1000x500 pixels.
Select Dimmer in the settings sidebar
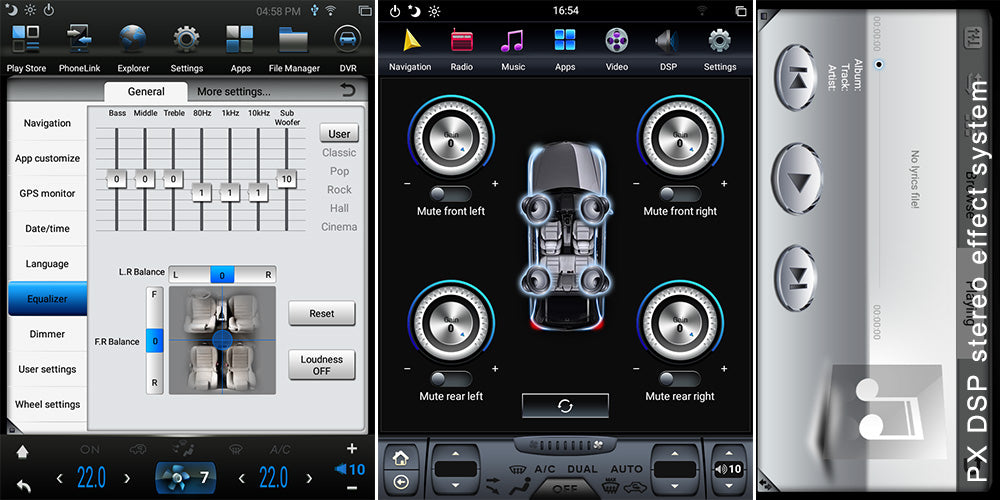pos(47,334)
